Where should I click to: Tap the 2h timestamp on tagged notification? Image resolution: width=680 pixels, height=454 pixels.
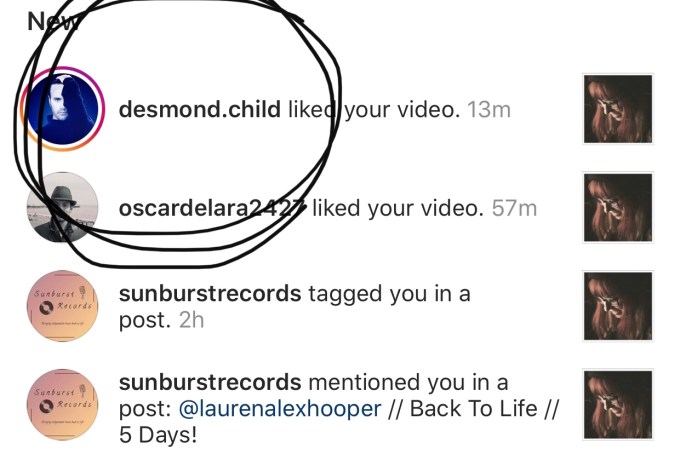(191, 320)
